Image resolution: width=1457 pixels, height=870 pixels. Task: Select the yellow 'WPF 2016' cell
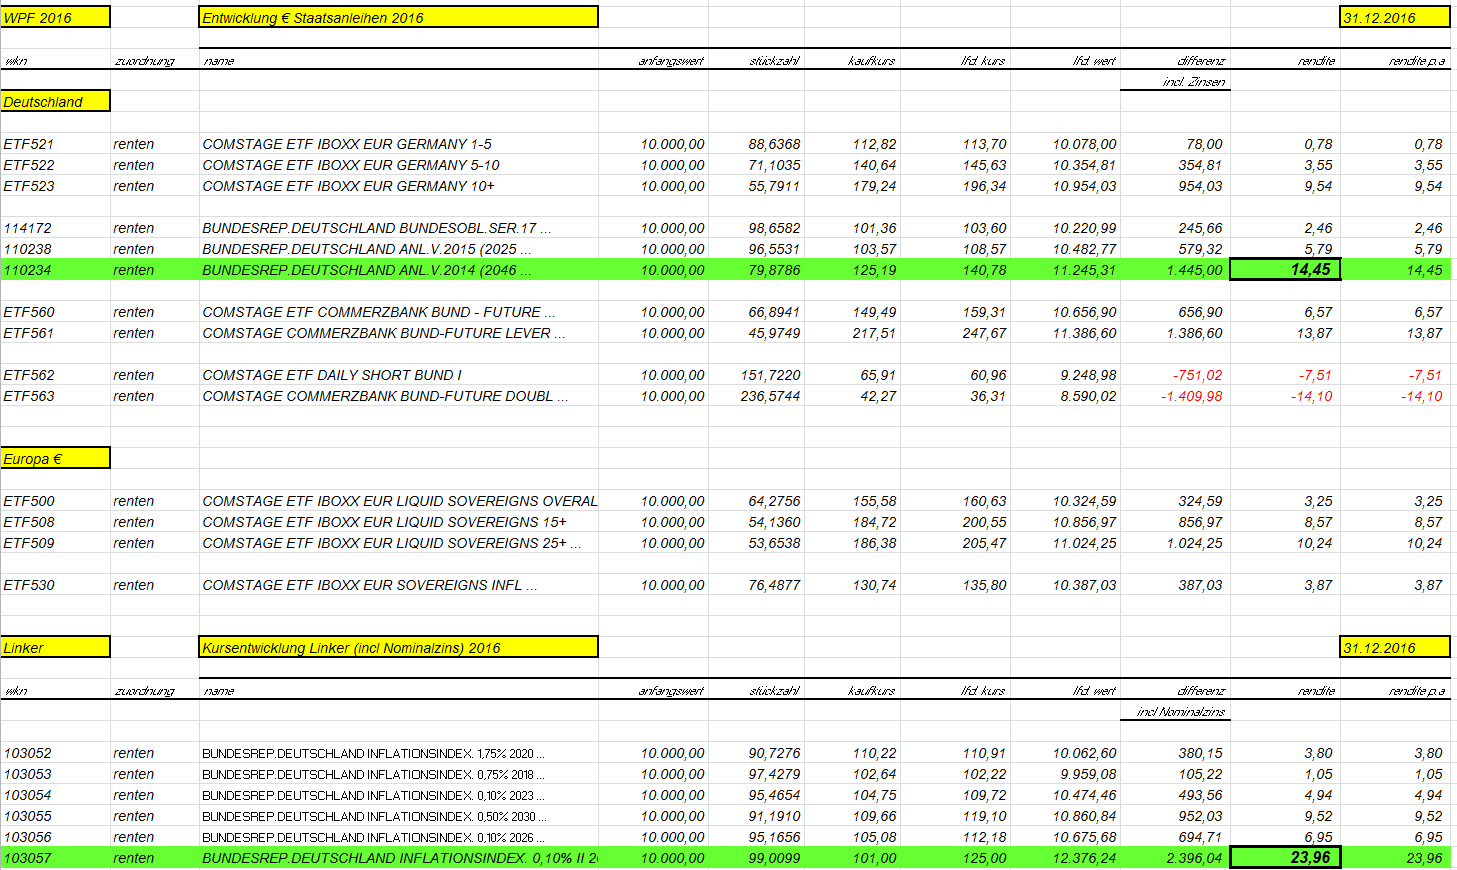[55, 17]
